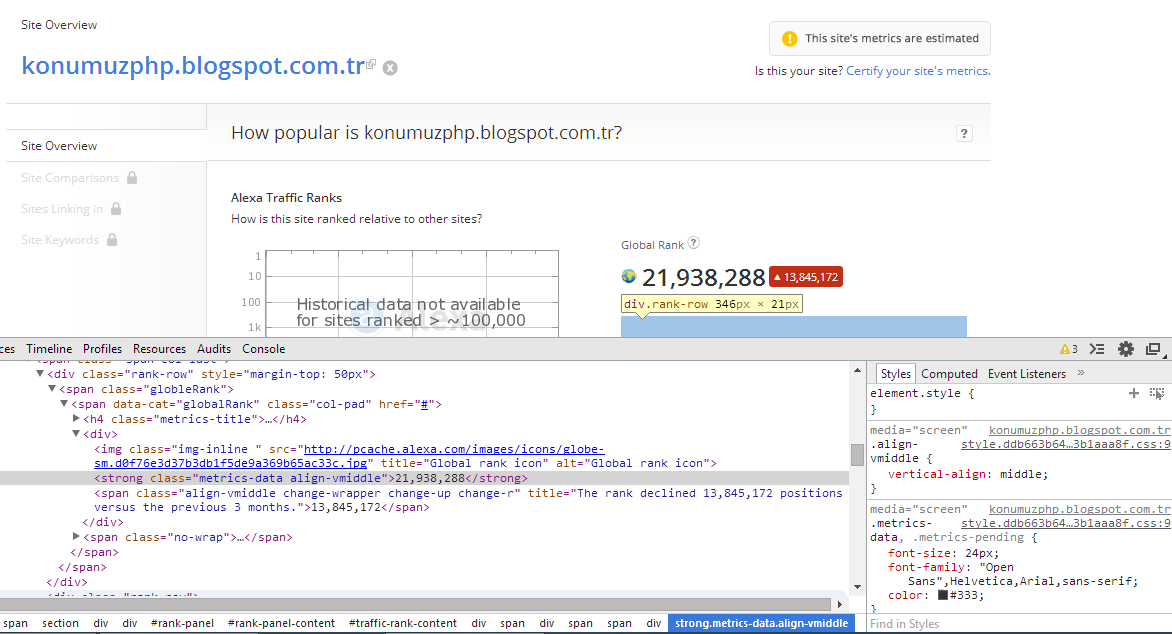Collapse the span data-cat globalRank node

tap(64, 404)
